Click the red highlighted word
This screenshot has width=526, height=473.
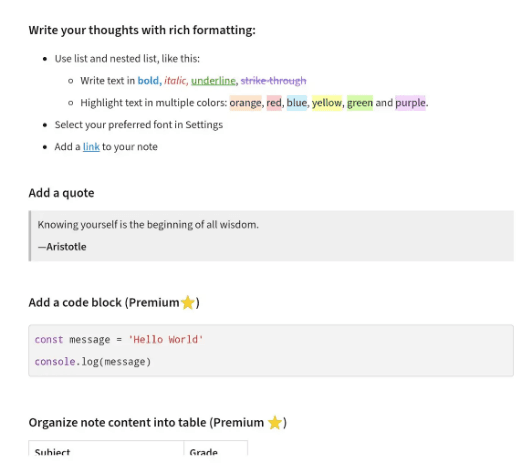[274, 103]
